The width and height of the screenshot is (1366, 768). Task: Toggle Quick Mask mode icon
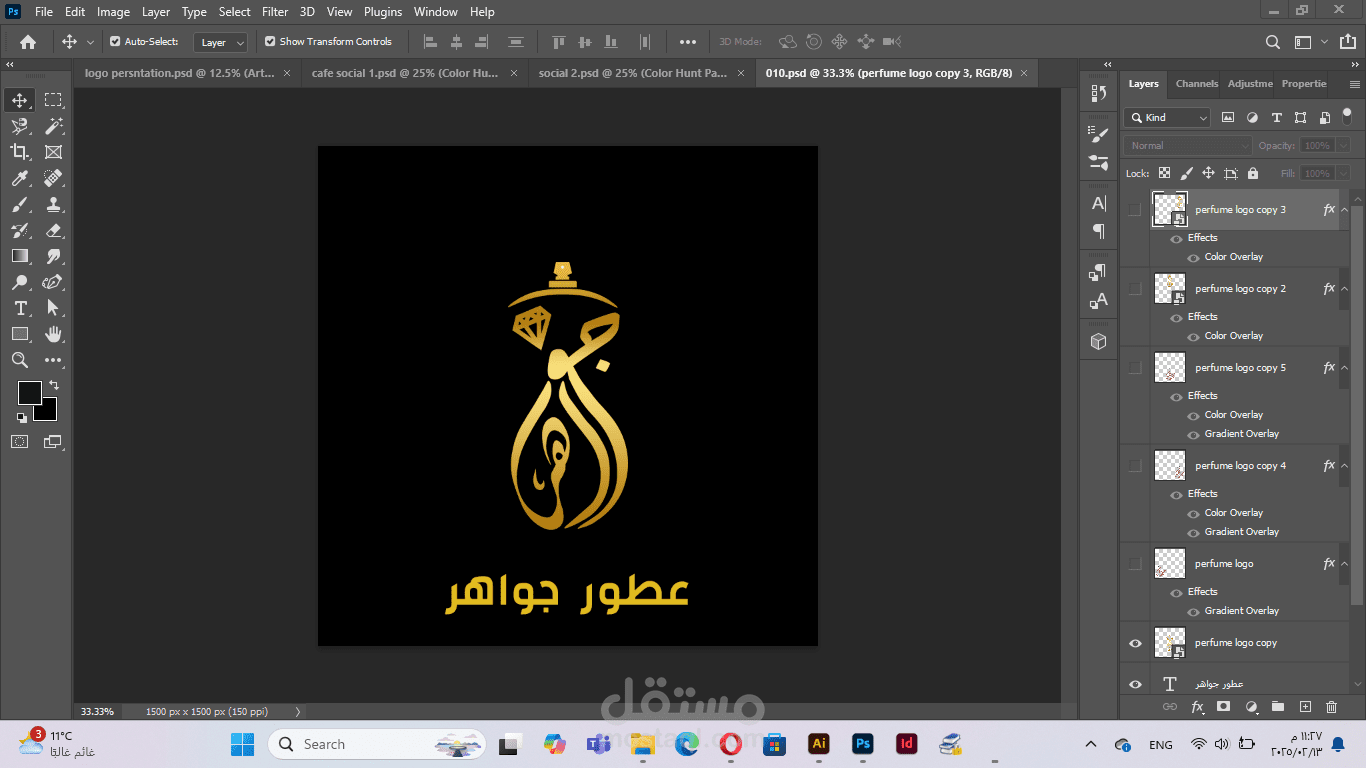[20, 441]
